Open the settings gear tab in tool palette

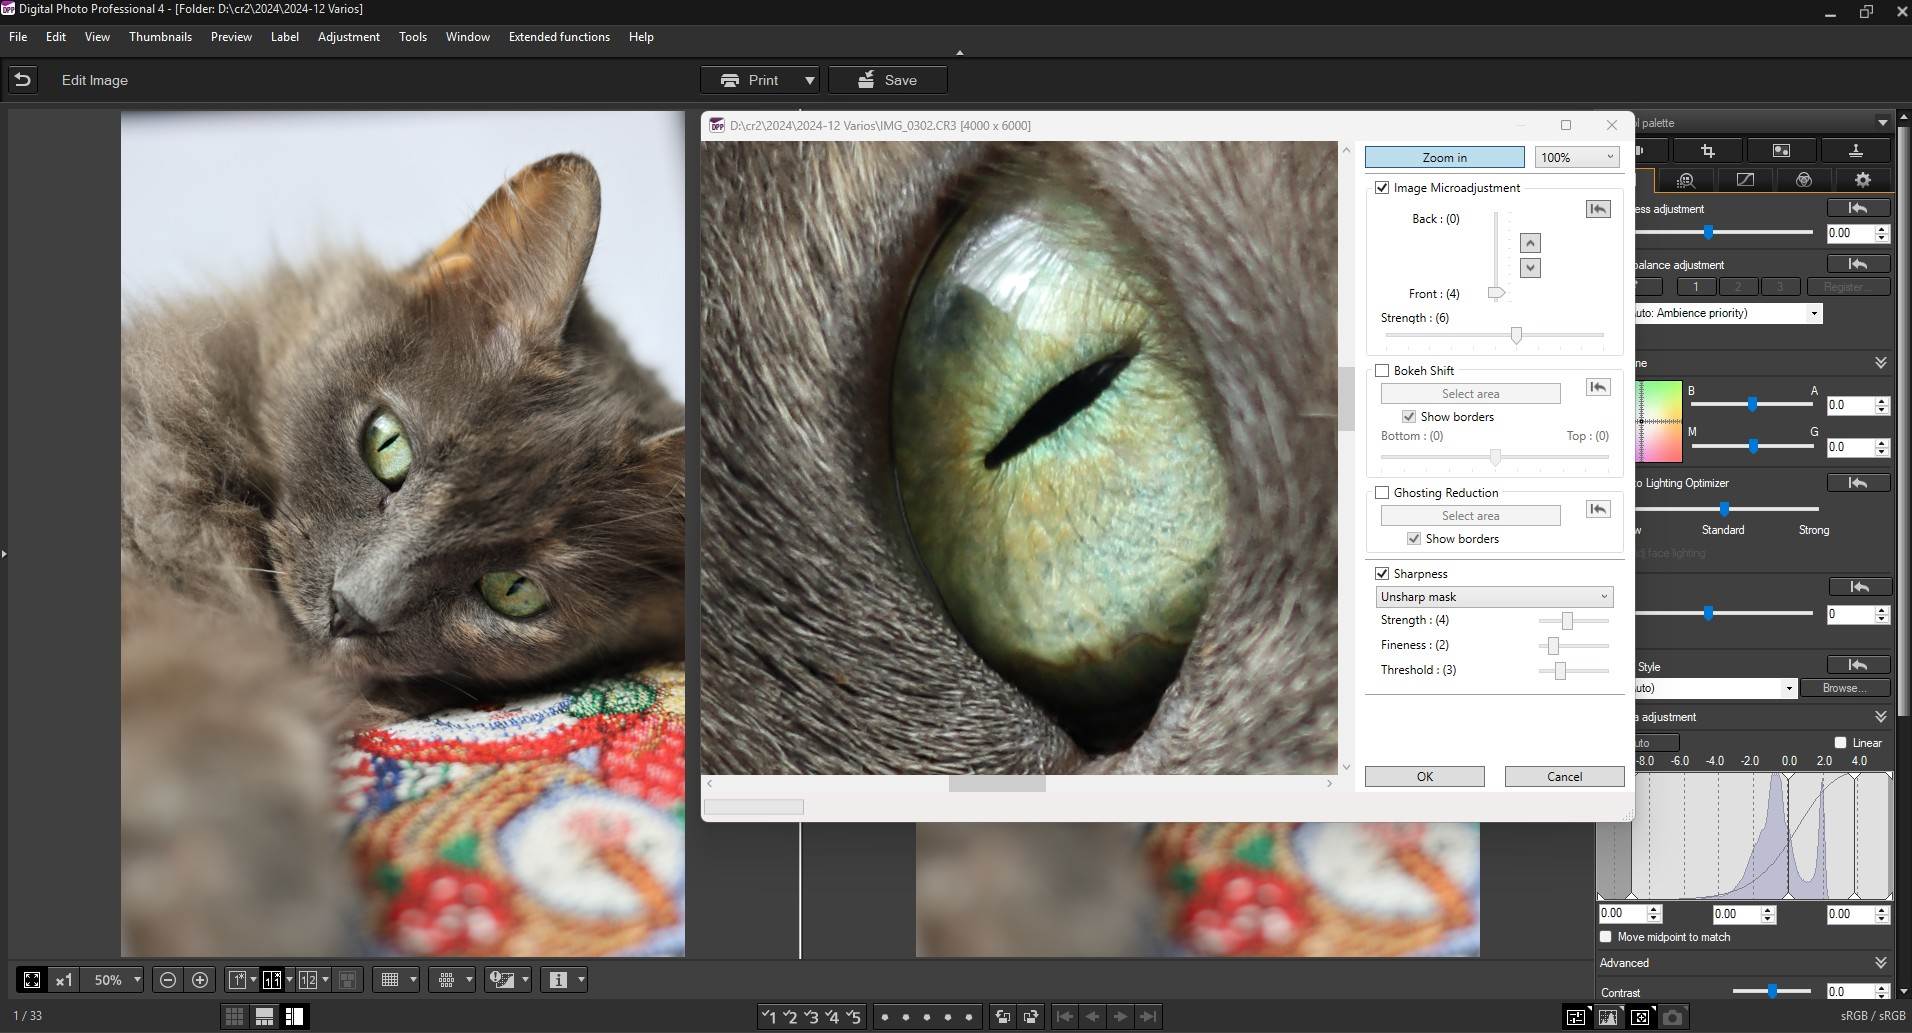click(x=1862, y=180)
